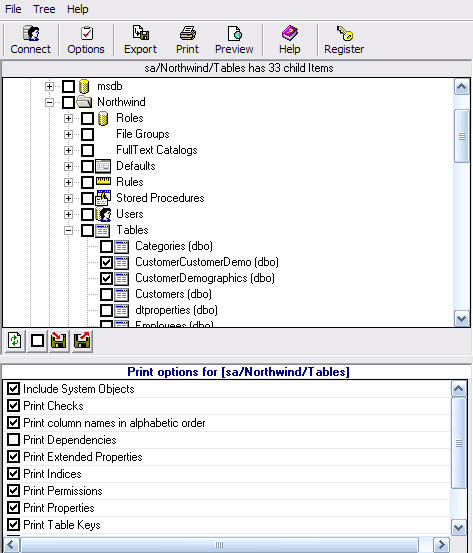Click the horizontal scrollbar thumb at the bottom
Screen dimensions: 473x553
[219, 545]
